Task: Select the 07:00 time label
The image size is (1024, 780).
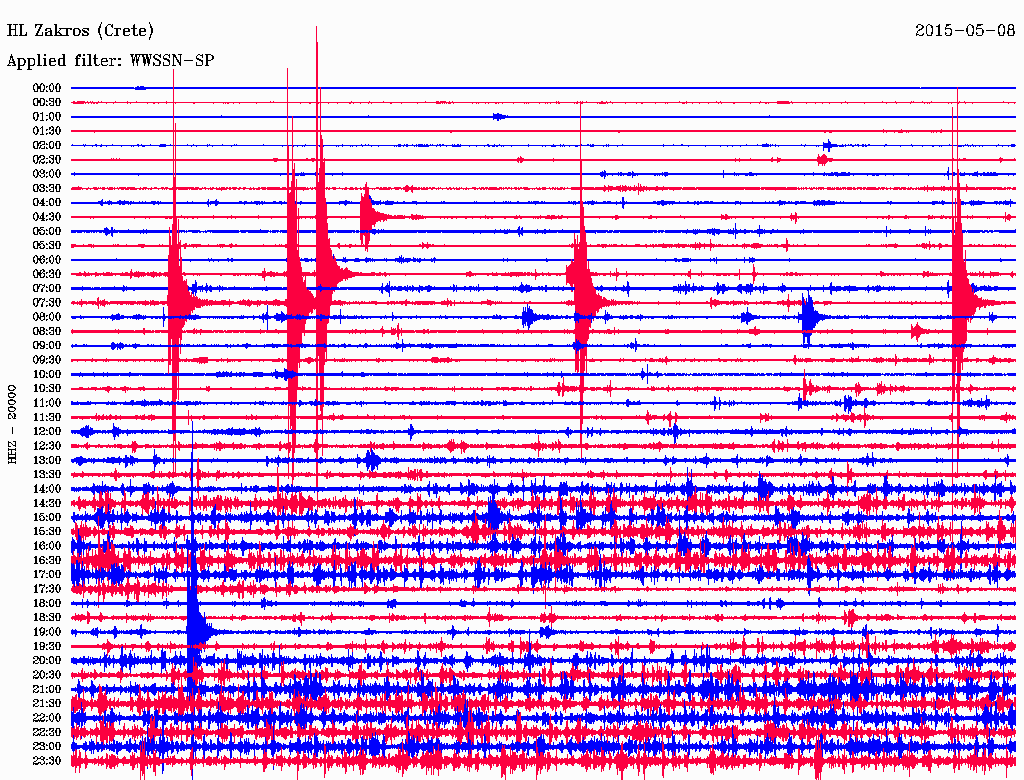Action: click(47, 289)
